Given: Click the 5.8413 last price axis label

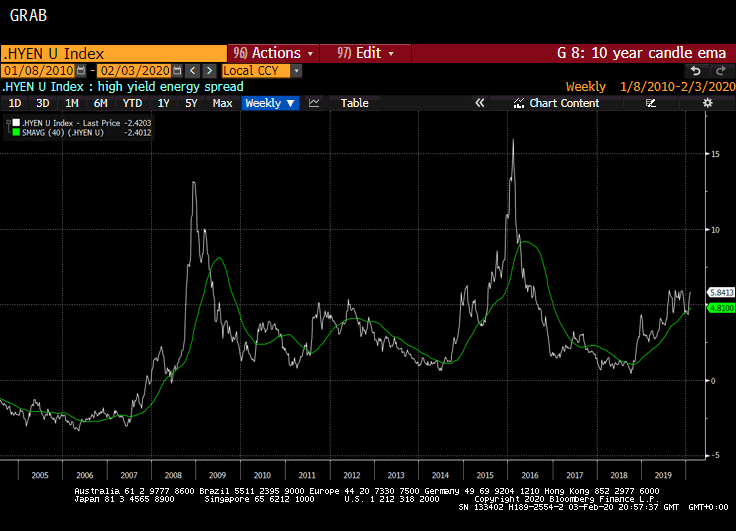Looking at the screenshot, I should click(x=721, y=292).
